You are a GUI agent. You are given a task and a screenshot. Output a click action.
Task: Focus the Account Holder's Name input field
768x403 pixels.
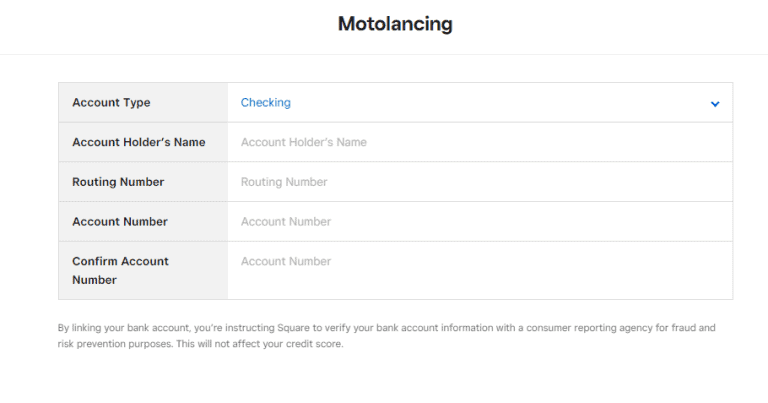click(478, 142)
